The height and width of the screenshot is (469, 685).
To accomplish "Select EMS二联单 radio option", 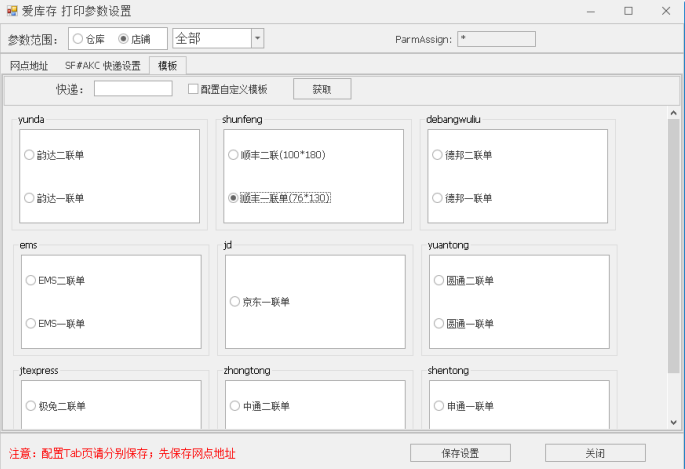I will coord(55,280).
